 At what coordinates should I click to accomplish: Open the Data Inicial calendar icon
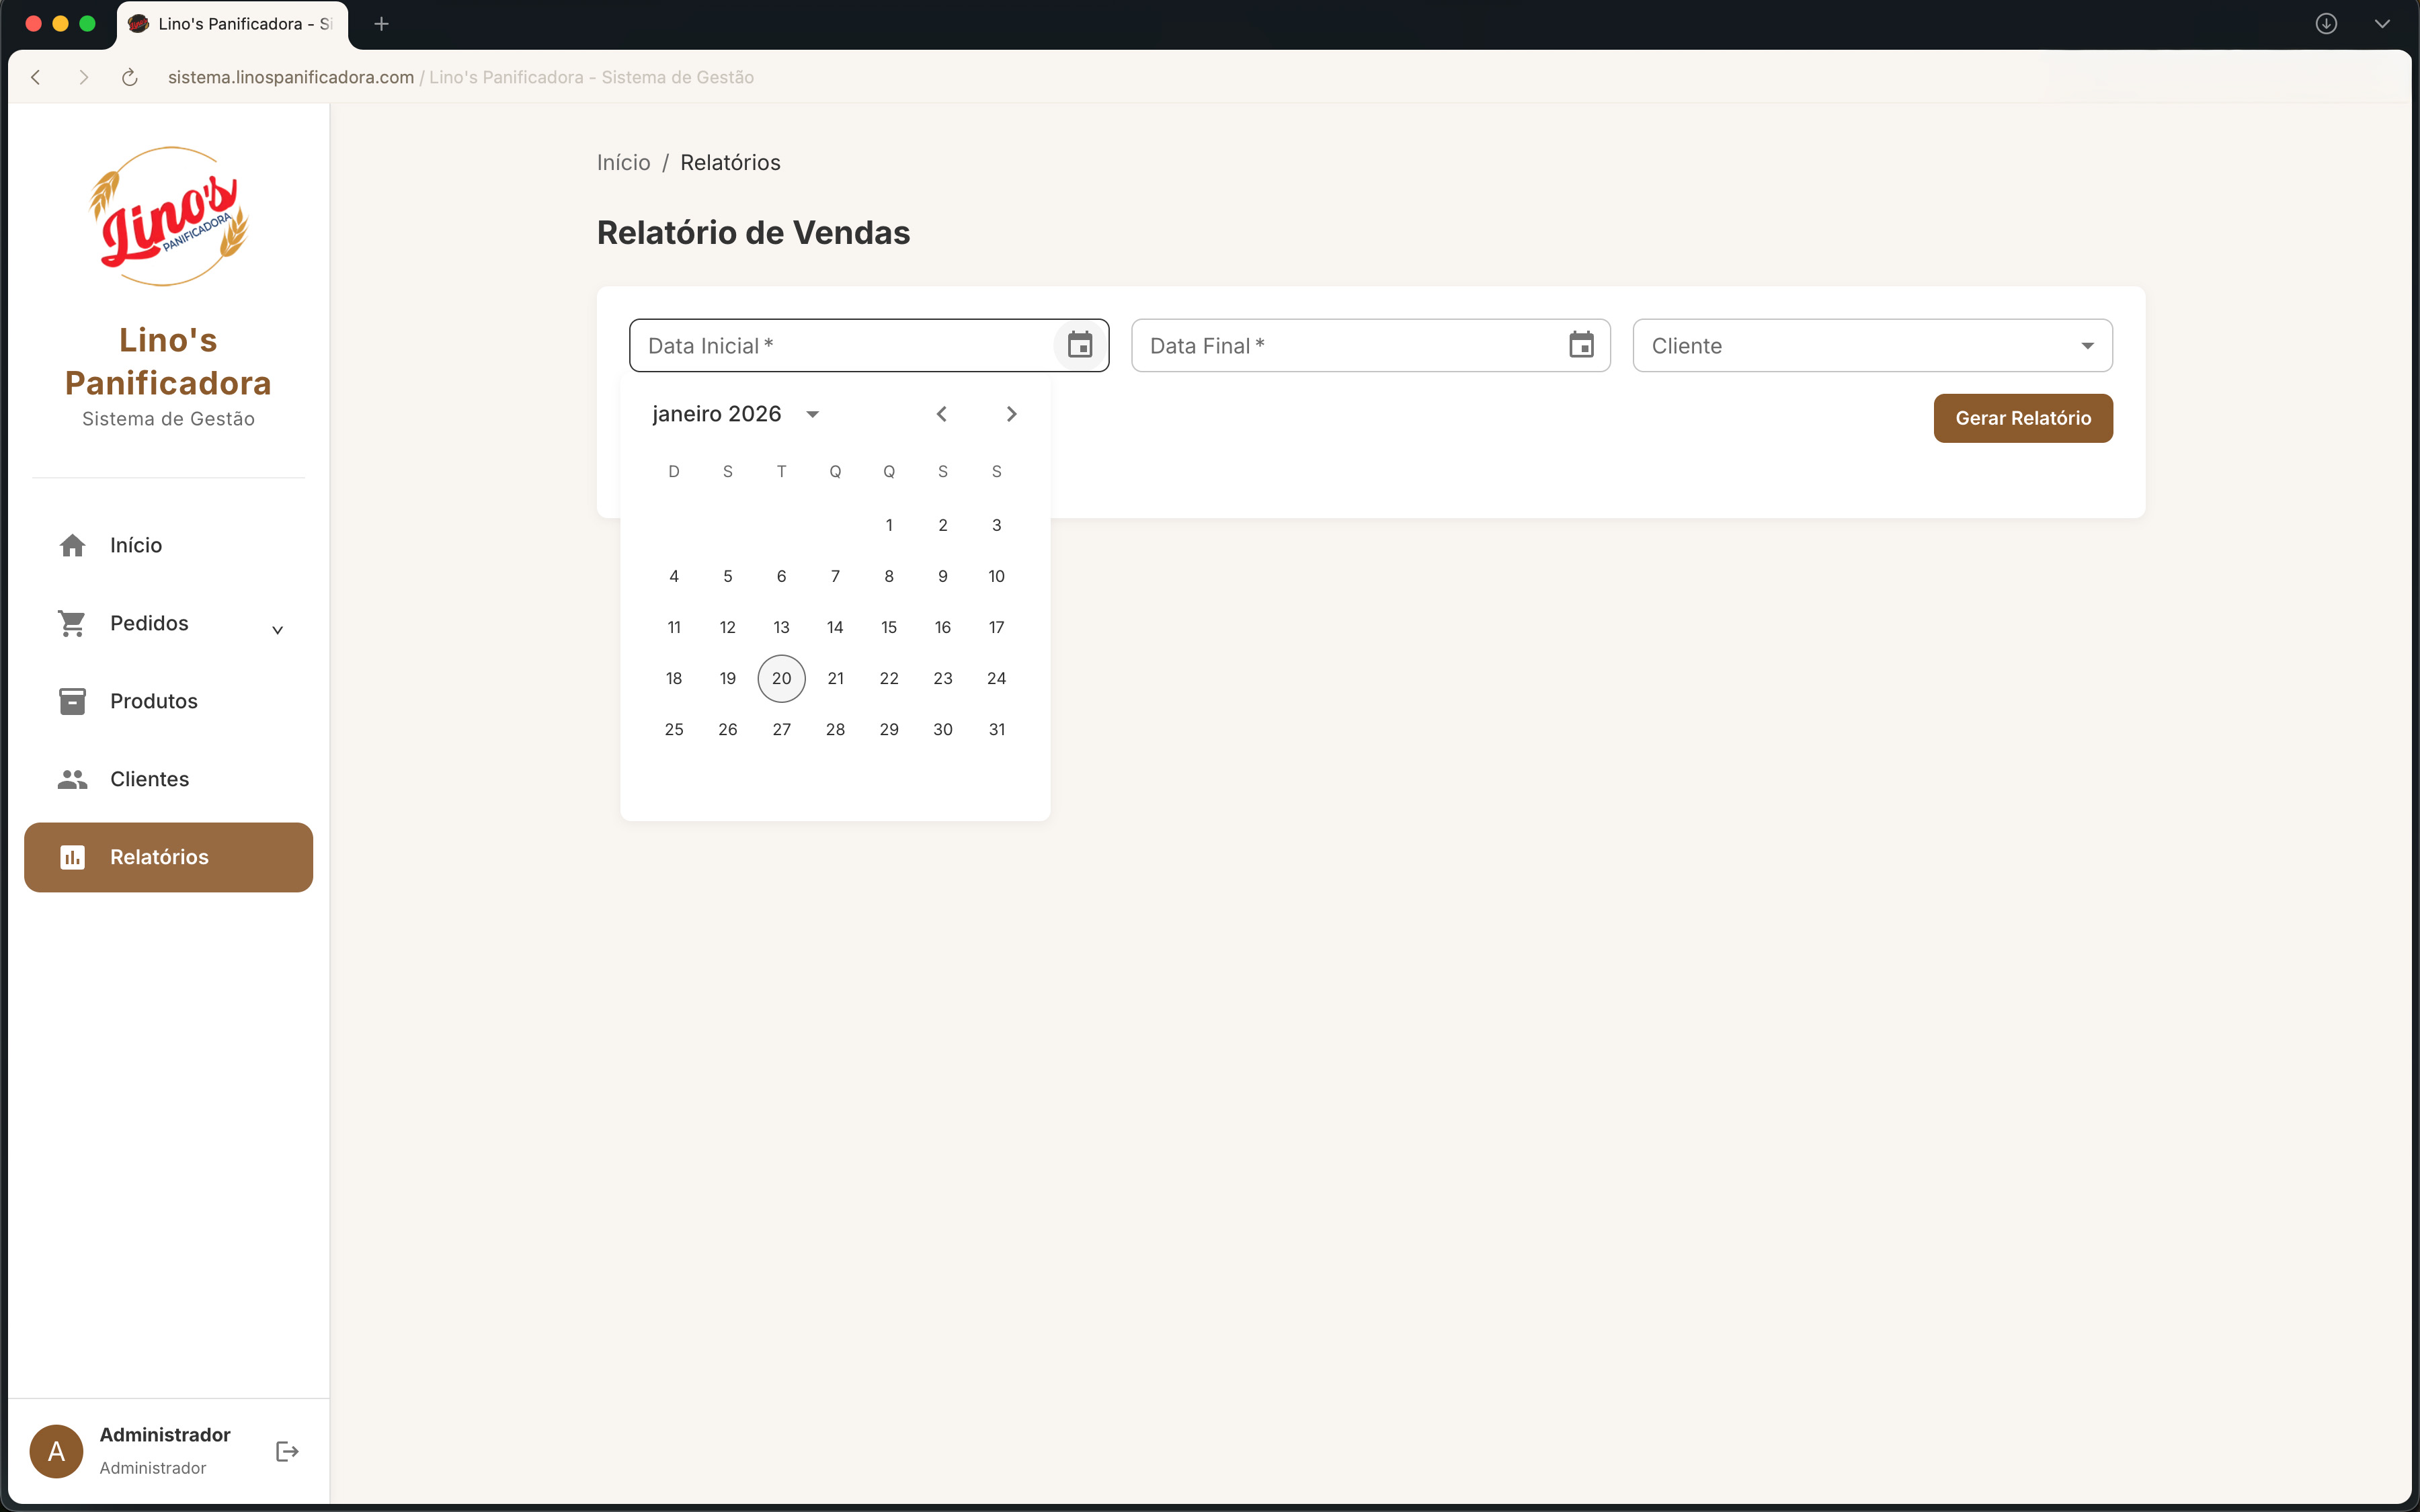click(x=1079, y=345)
